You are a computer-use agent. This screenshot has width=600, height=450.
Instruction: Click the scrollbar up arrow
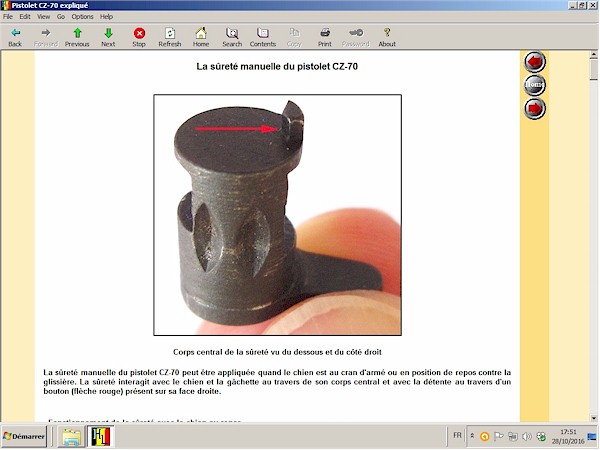pyautogui.click(x=593, y=55)
